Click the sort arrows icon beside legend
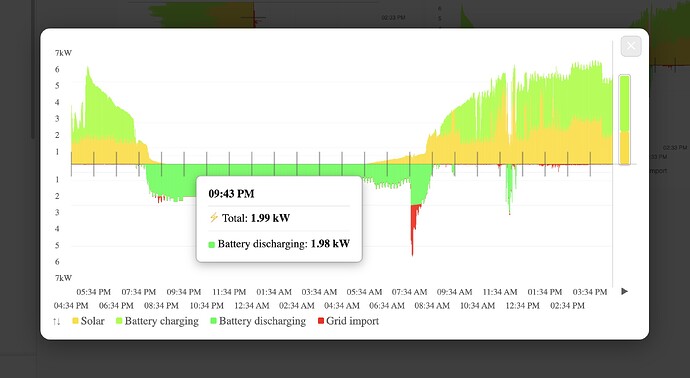This screenshot has width=690, height=378. pyautogui.click(x=56, y=321)
